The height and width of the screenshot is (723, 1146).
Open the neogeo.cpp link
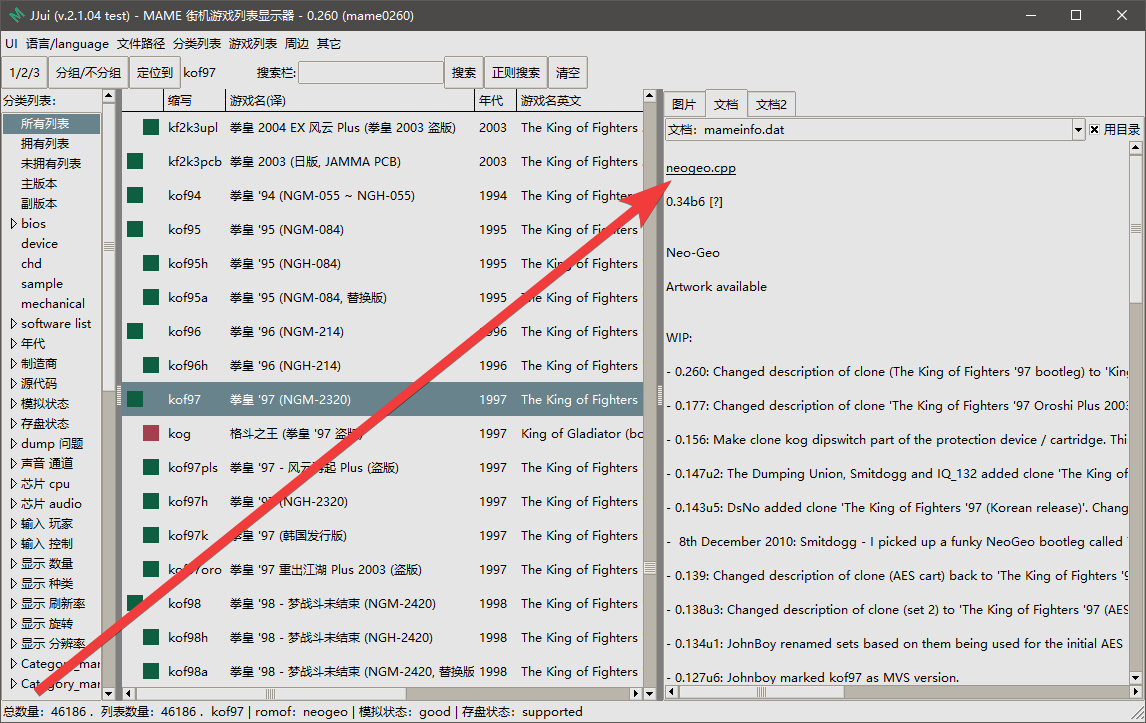701,167
